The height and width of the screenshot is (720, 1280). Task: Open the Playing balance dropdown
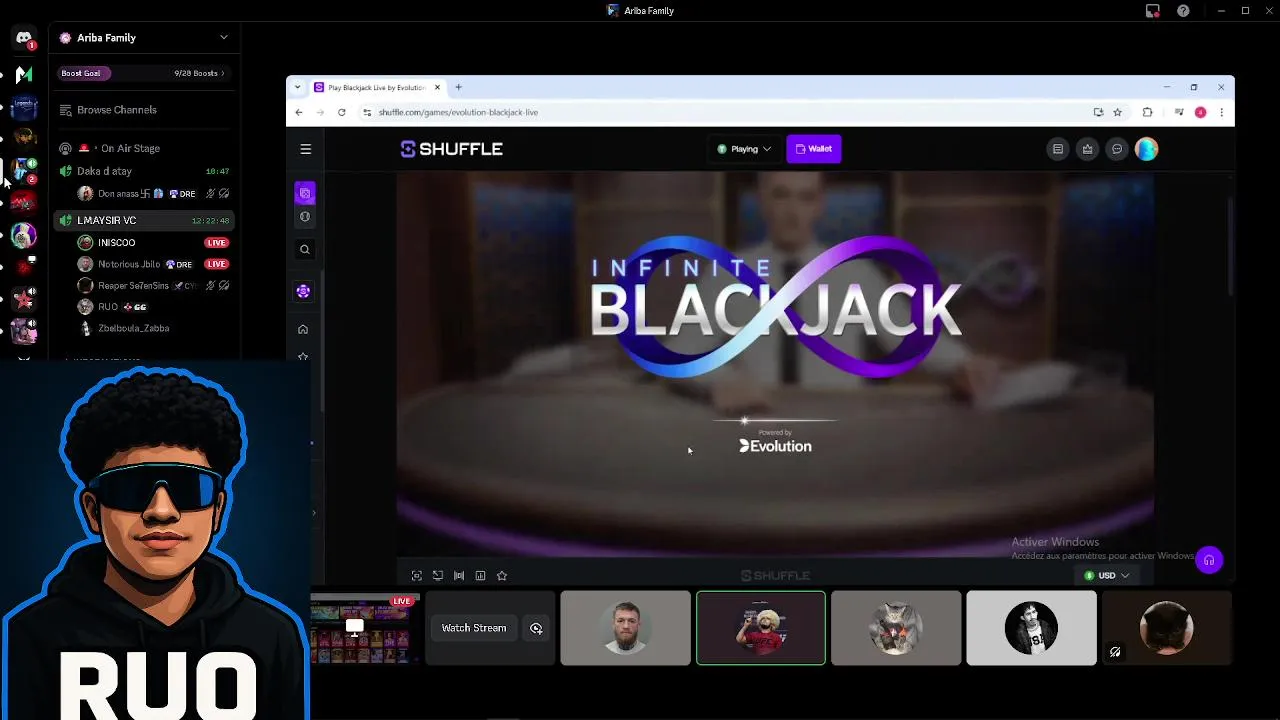[x=744, y=149]
